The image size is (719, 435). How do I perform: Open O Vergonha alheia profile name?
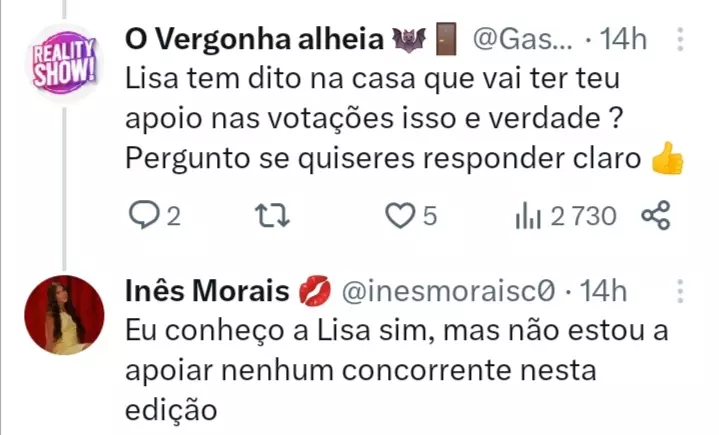pos(255,40)
